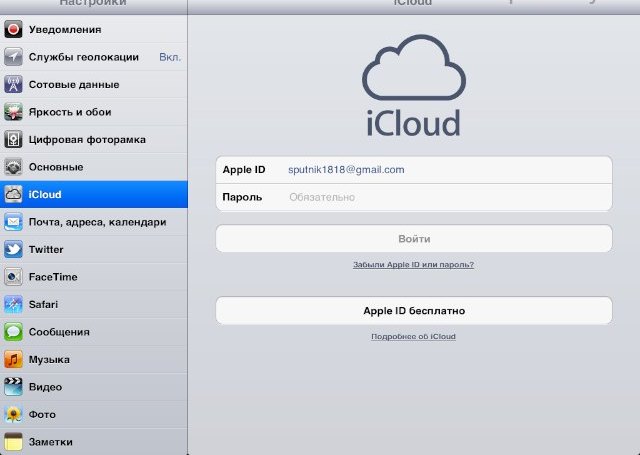Select the Twitter label in sidebar

(x=46, y=249)
